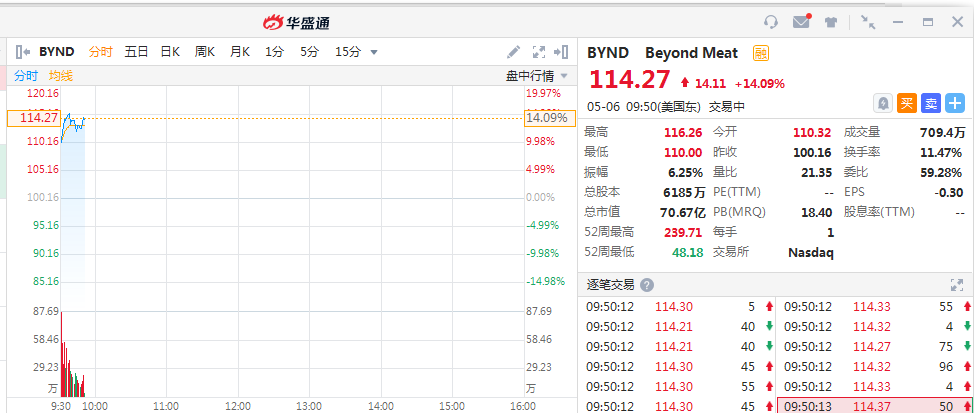Screen dimensions: 974x413
Task: Click the 华盛通 application logo
Action: pyautogui.click(x=296, y=23)
